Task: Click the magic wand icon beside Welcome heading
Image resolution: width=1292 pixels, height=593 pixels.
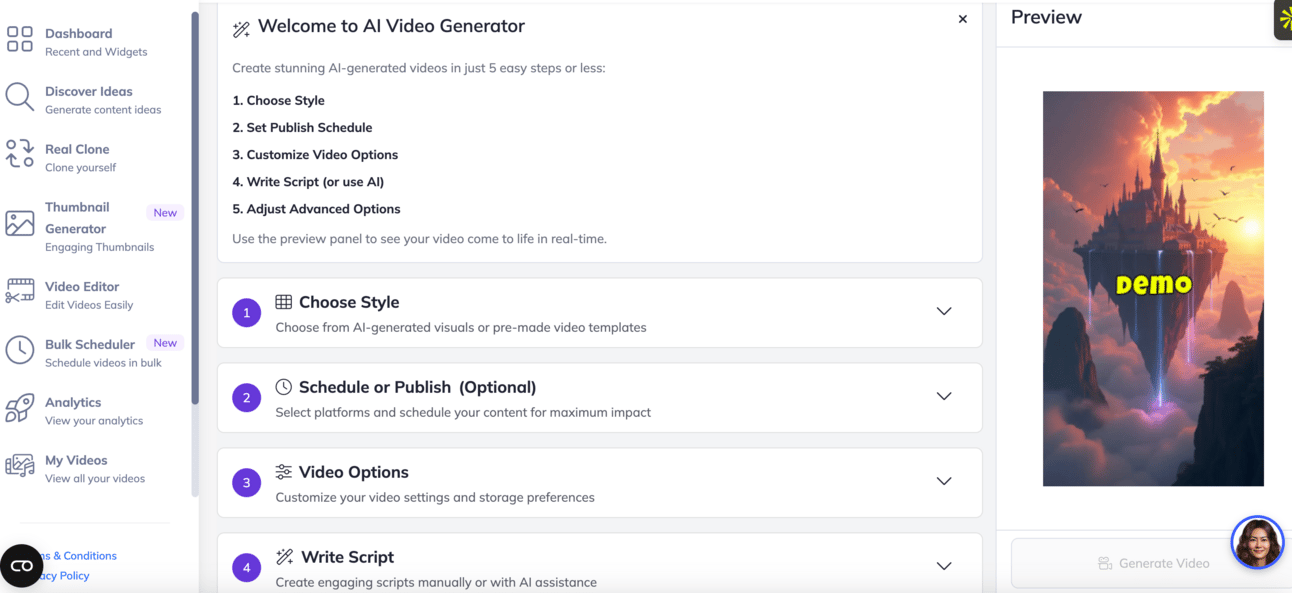Action: click(x=241, y=29)
